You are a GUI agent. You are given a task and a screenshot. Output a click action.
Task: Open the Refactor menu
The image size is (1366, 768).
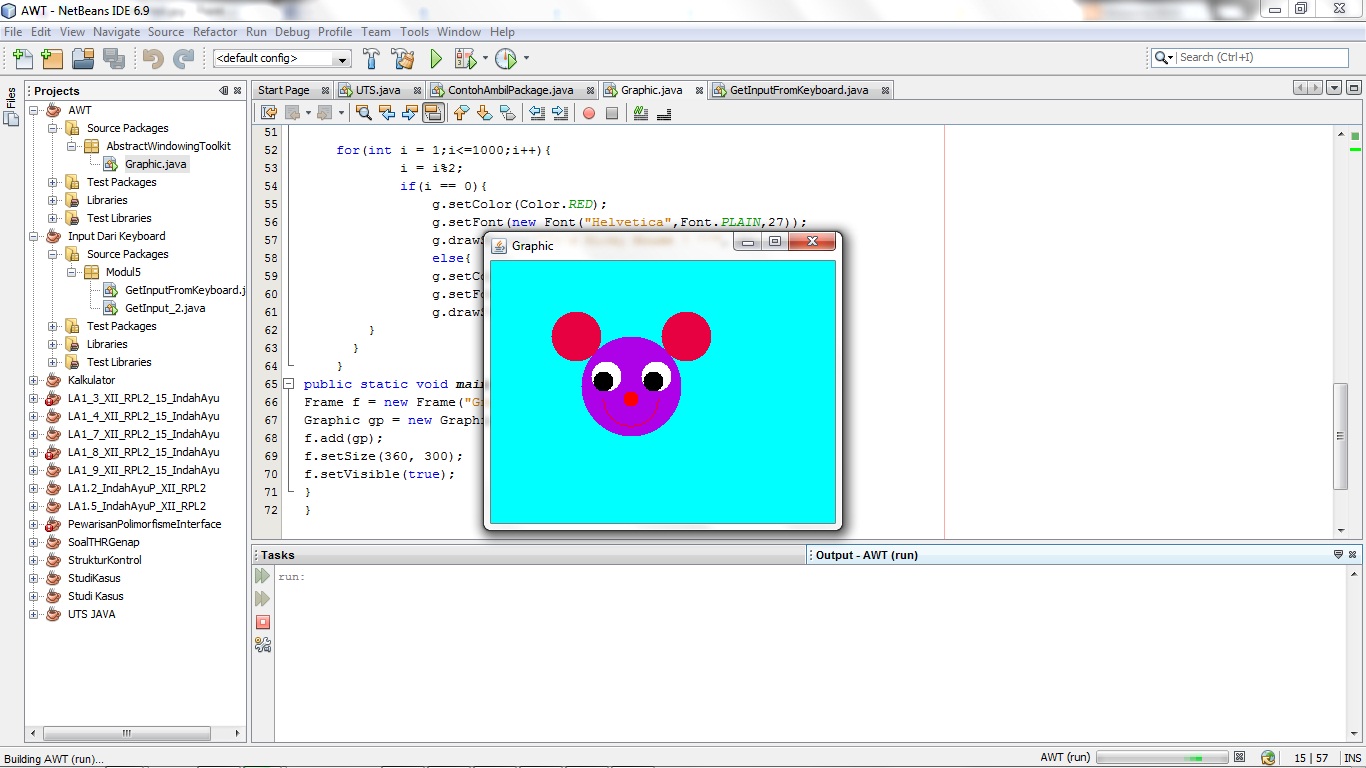pyautogui.click(x=215, y=31)
